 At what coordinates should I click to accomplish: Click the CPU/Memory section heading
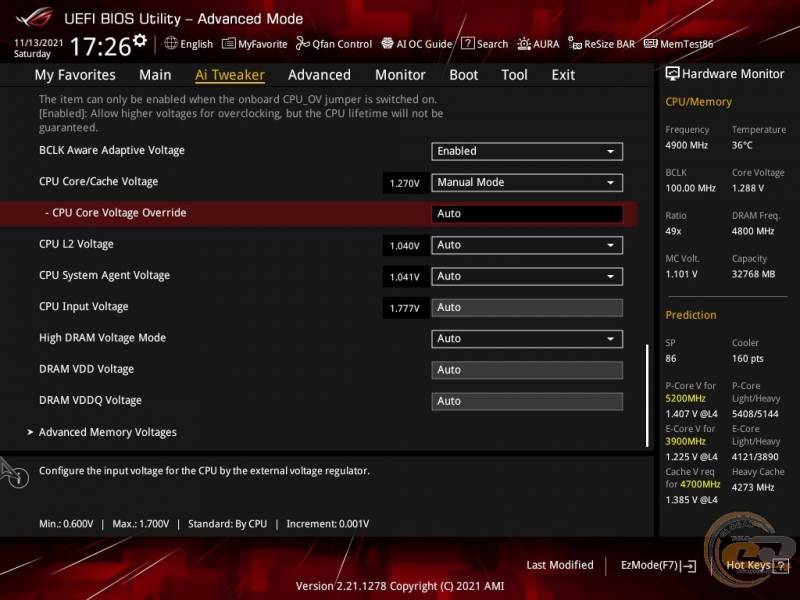coord(698,102)
